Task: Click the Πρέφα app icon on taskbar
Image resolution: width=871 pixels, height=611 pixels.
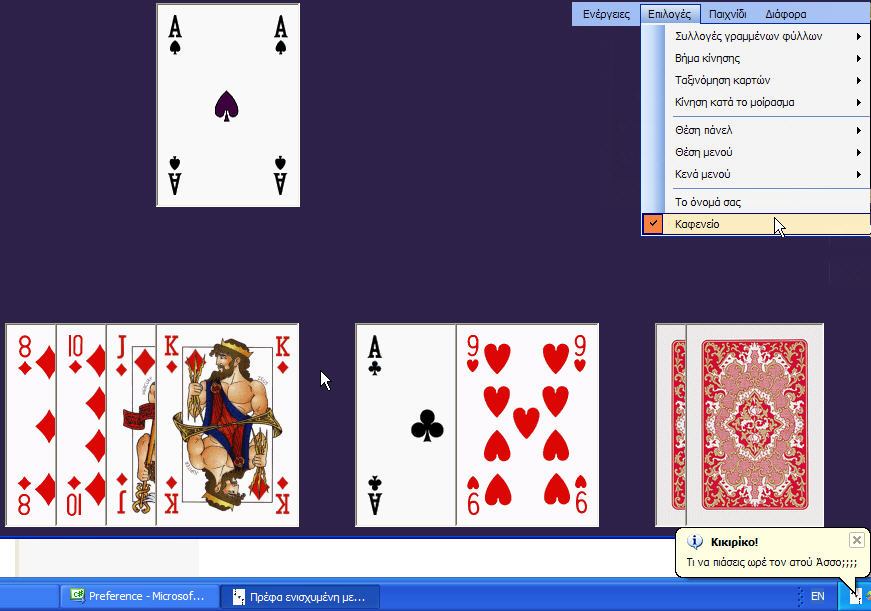Action: click(238, 597)
